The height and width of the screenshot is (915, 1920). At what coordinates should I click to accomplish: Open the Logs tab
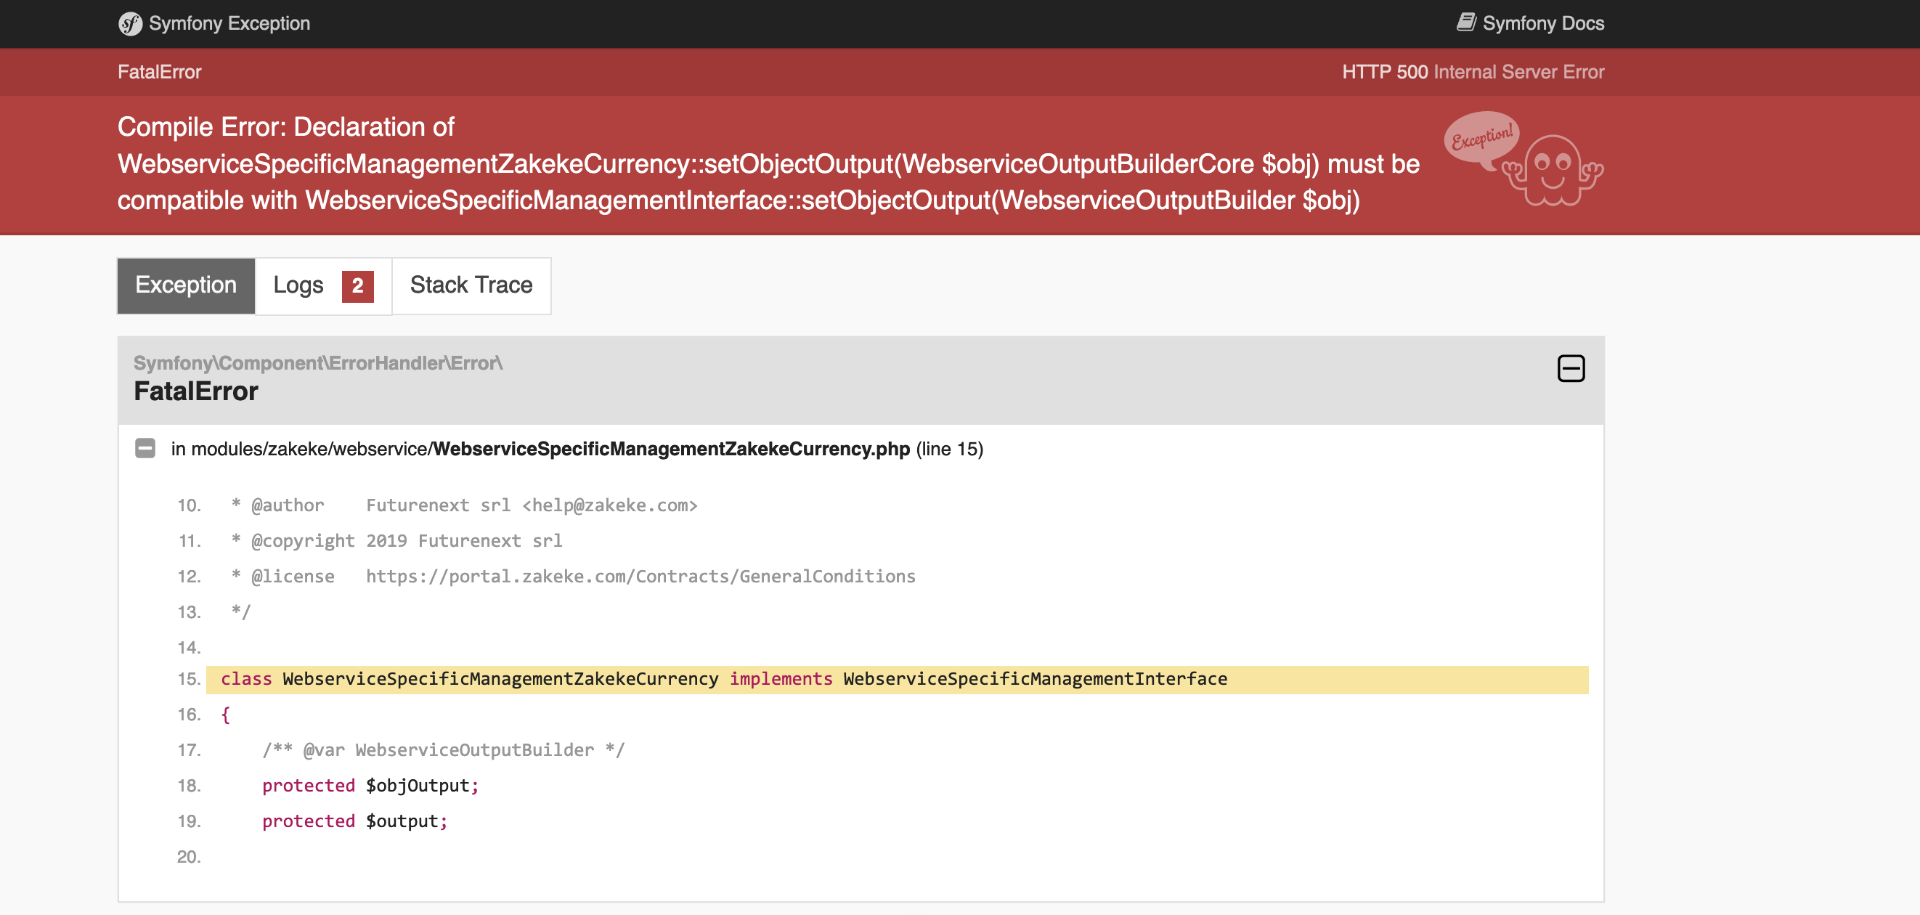click(x=323, y=286)
